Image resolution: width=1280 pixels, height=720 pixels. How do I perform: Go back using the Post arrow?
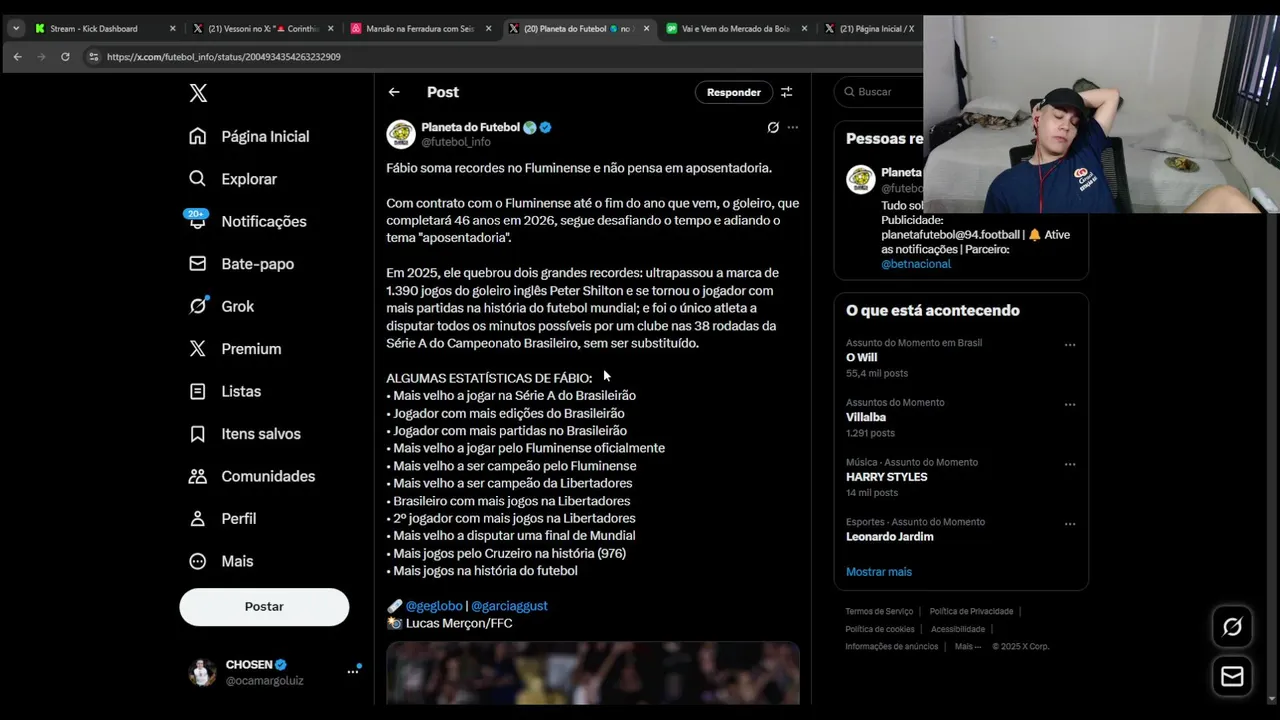[394, 92]
